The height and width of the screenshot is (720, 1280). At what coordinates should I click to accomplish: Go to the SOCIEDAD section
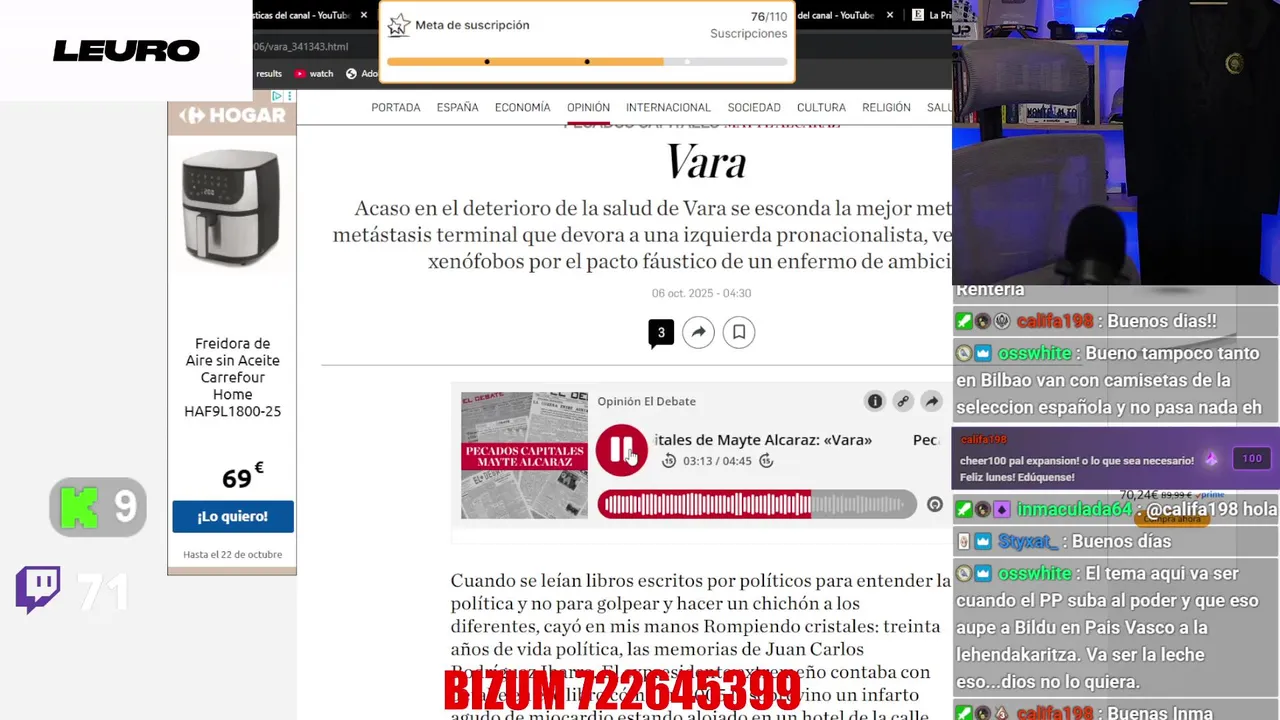pos(754,107)
